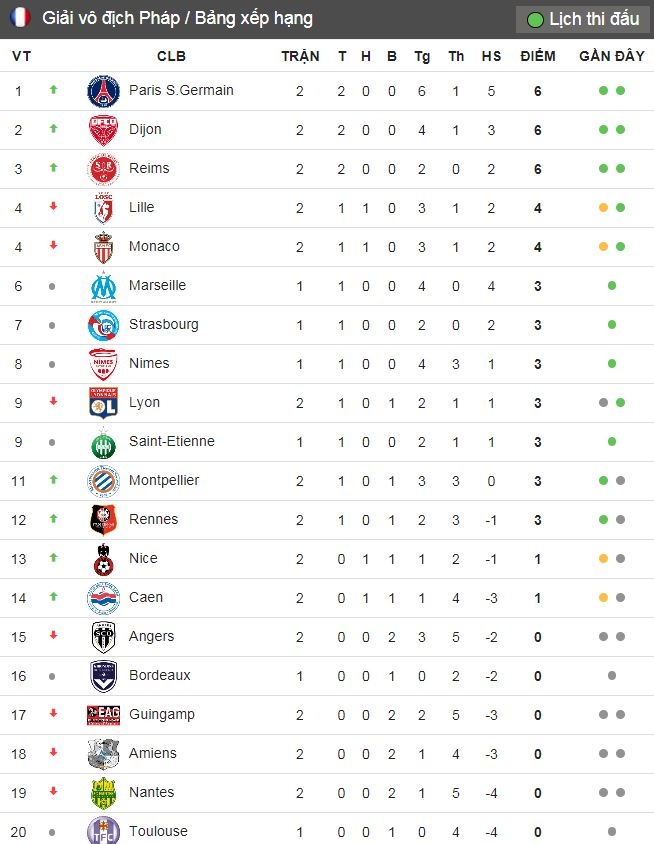This screenshot has width=654, height=844.
Task: Click the Monaco club crest
Action: pyautogui.click(x=103, y=247)
